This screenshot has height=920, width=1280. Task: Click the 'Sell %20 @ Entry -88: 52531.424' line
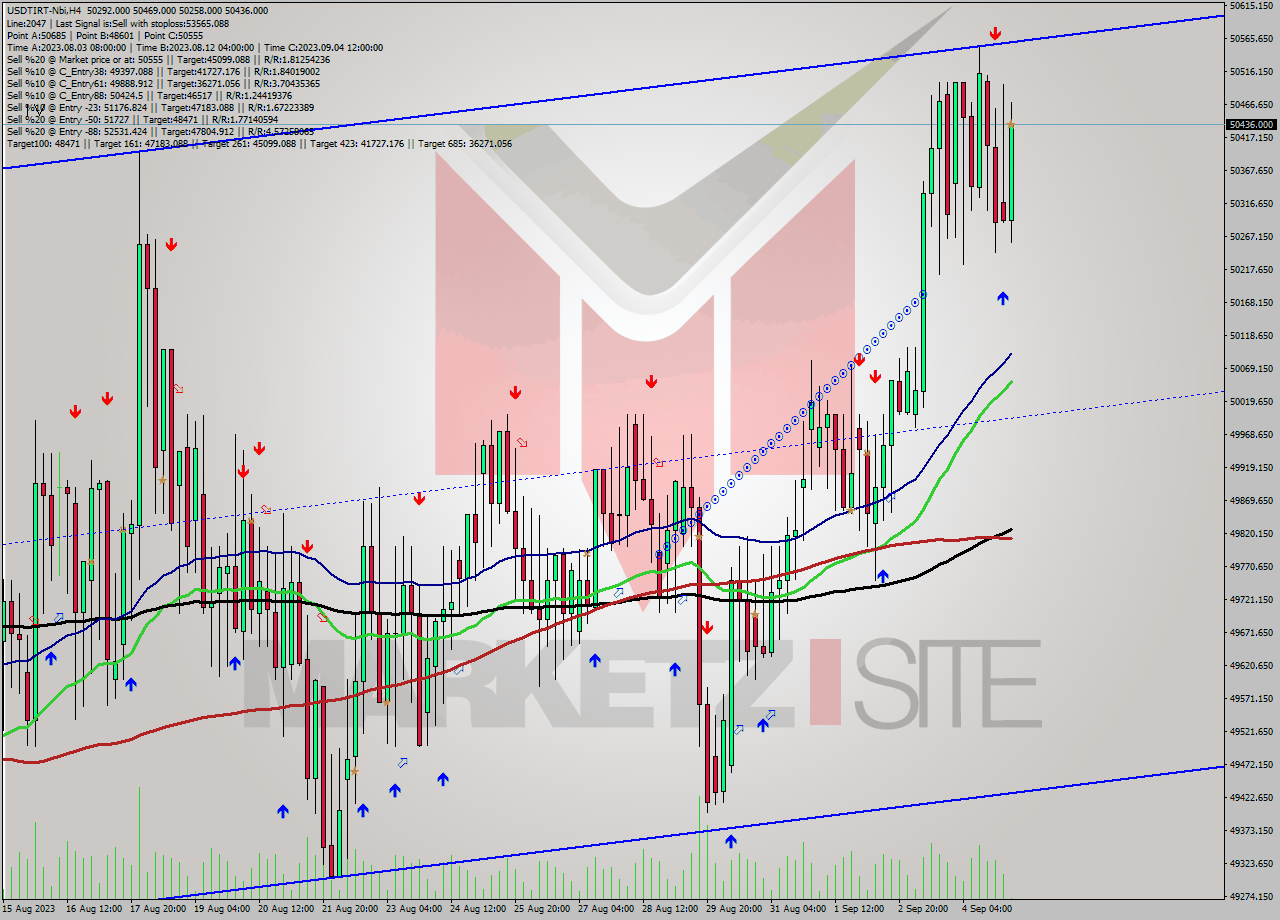(160, 131)
